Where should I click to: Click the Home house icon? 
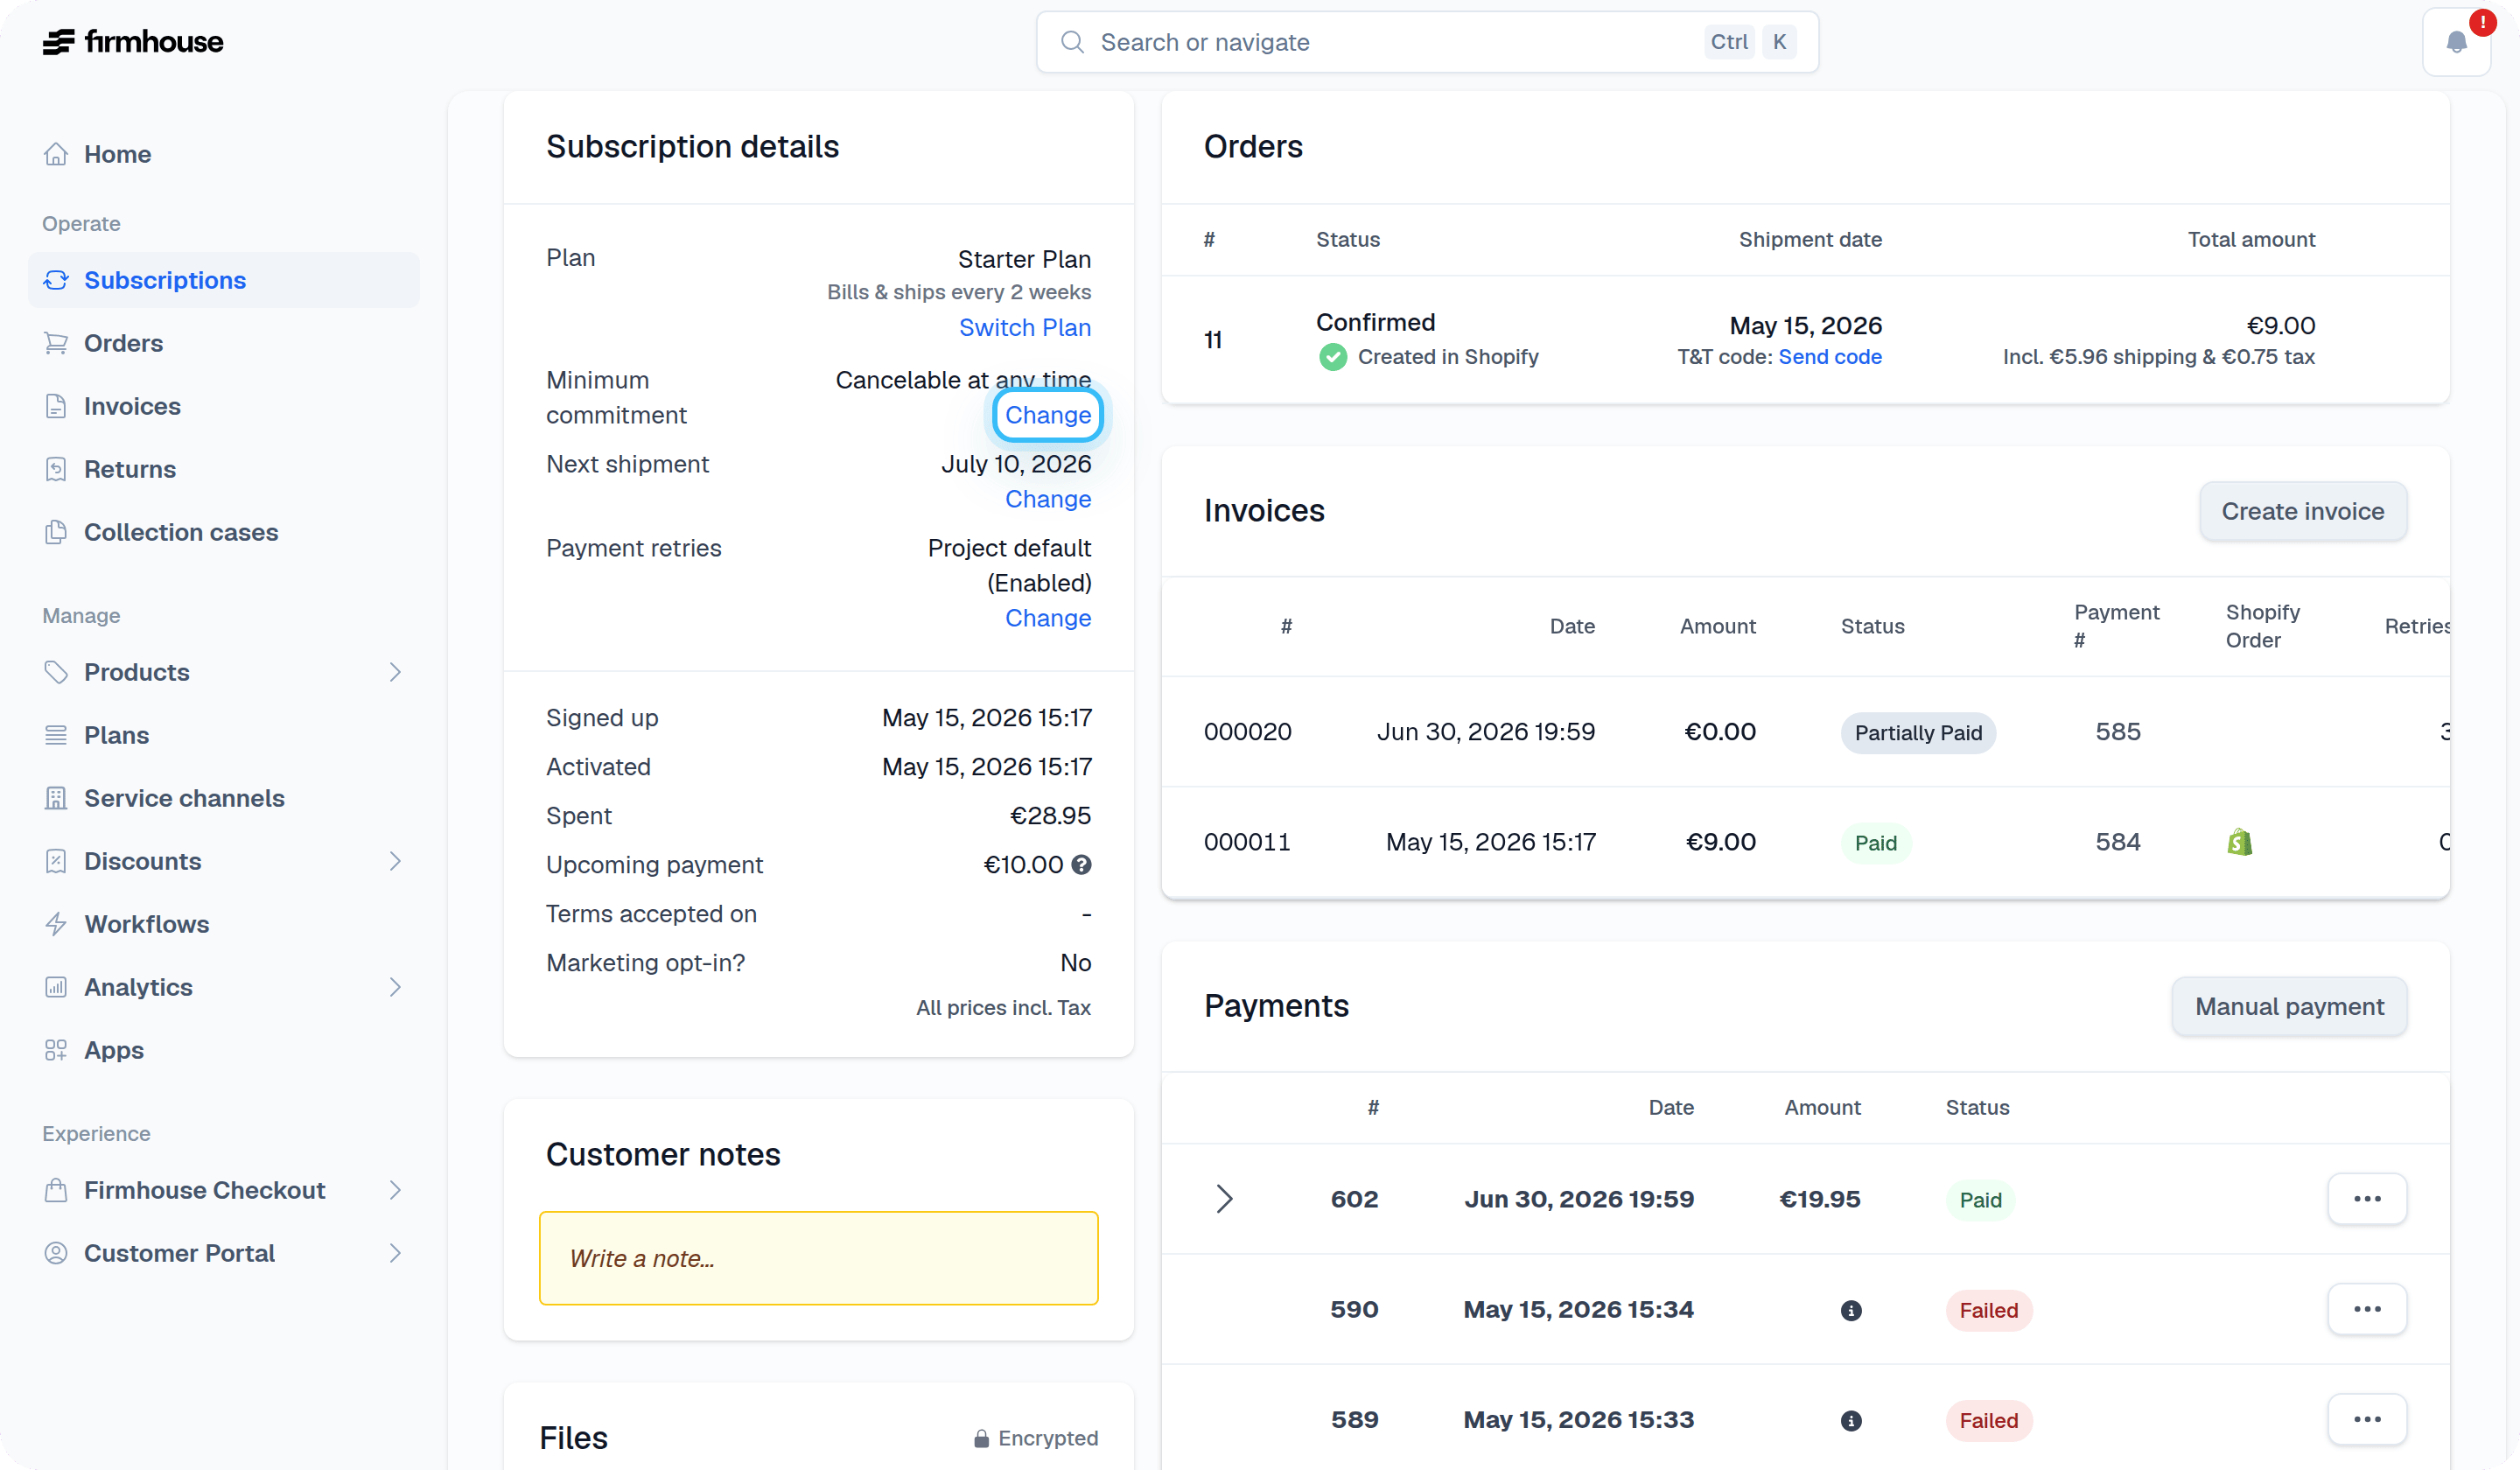click(x=56, y=154)
